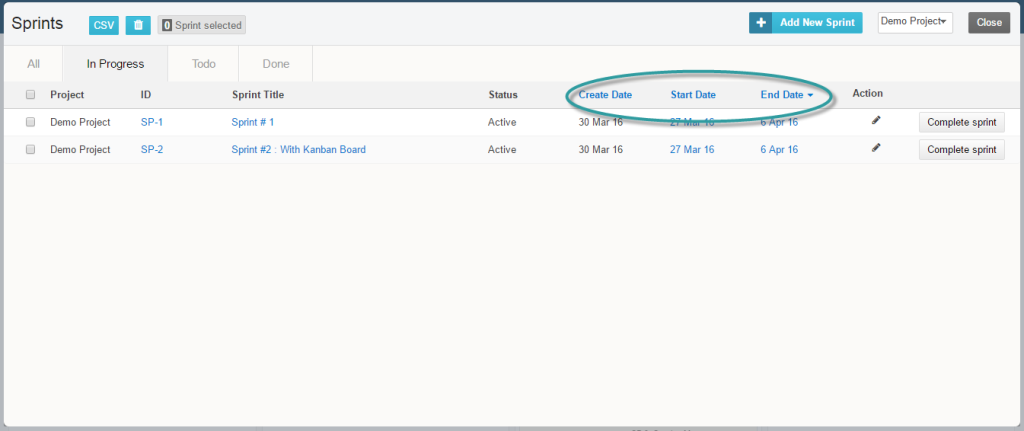
Task: Edit SP-2 sprint using pencil icon
Action: click(x=876, y=148)
